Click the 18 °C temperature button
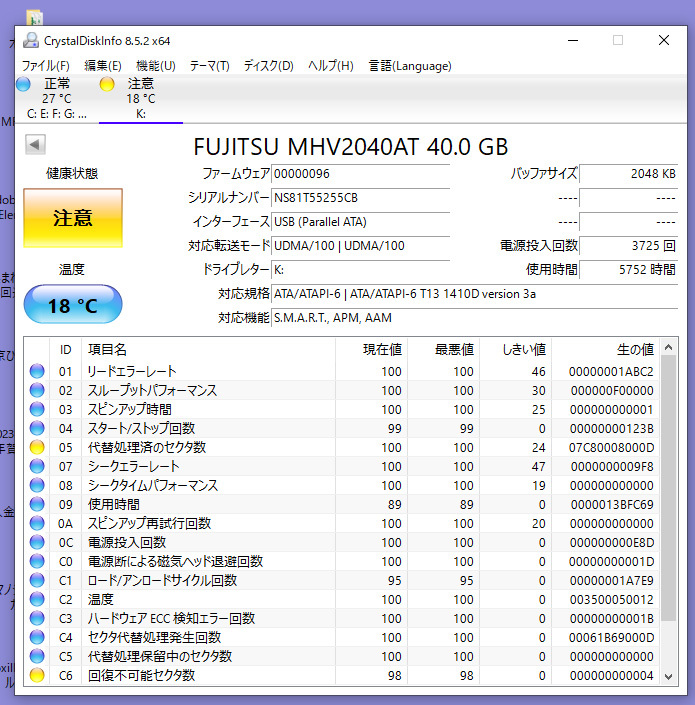The height and width of the screenshot is (705, 695). pos(73,304)
